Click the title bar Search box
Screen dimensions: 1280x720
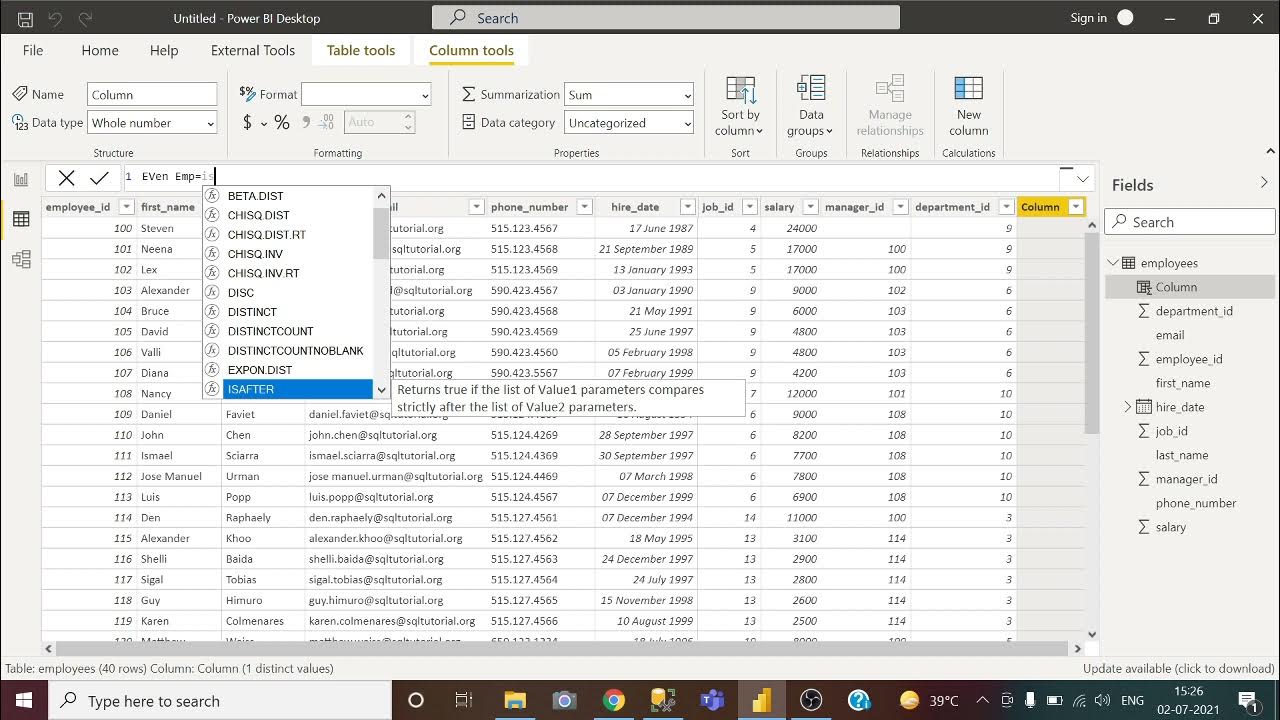(x=666, y=18)
